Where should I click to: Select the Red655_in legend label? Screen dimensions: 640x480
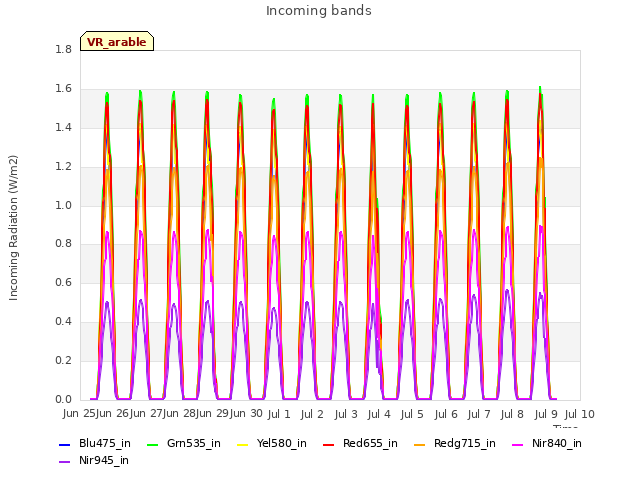[370, 443]
